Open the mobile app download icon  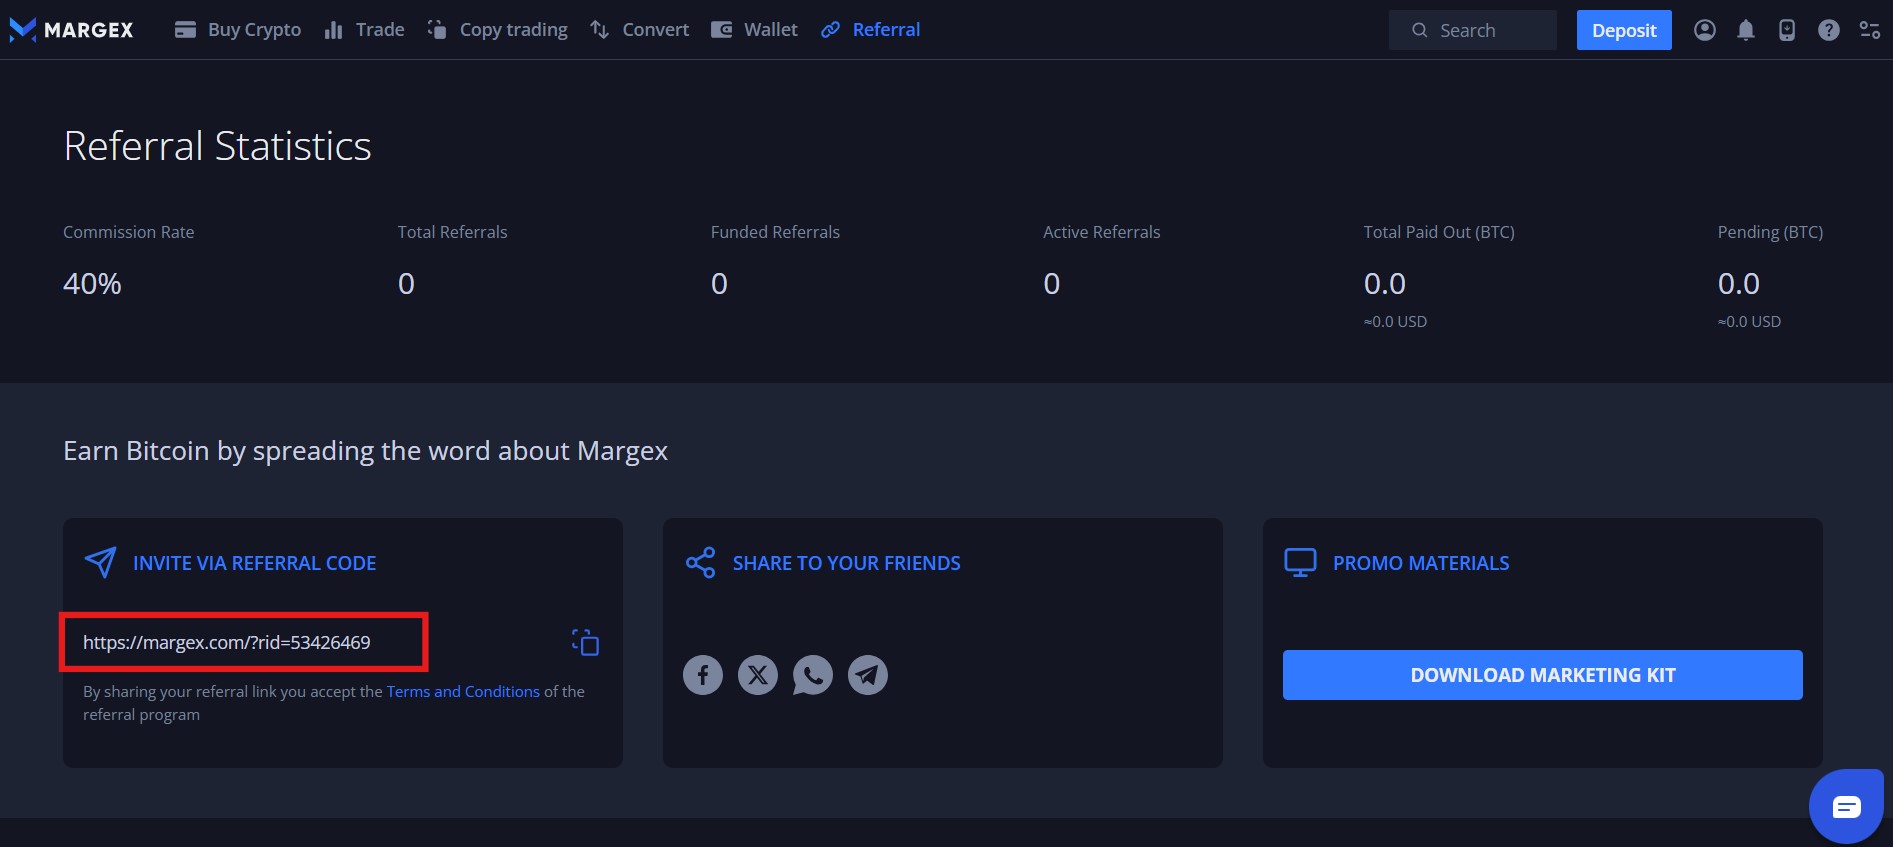coord(1787,30)
